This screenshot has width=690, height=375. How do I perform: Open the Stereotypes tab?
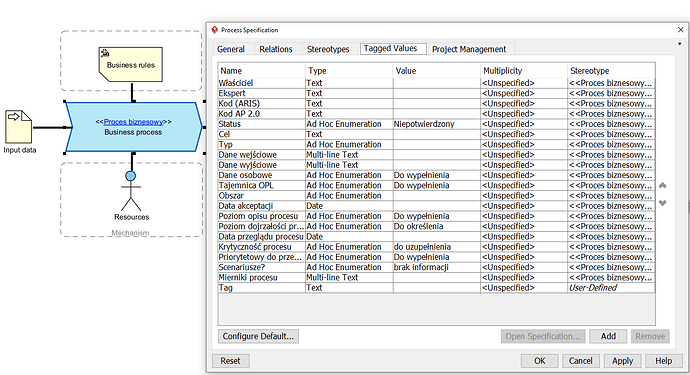328,49
